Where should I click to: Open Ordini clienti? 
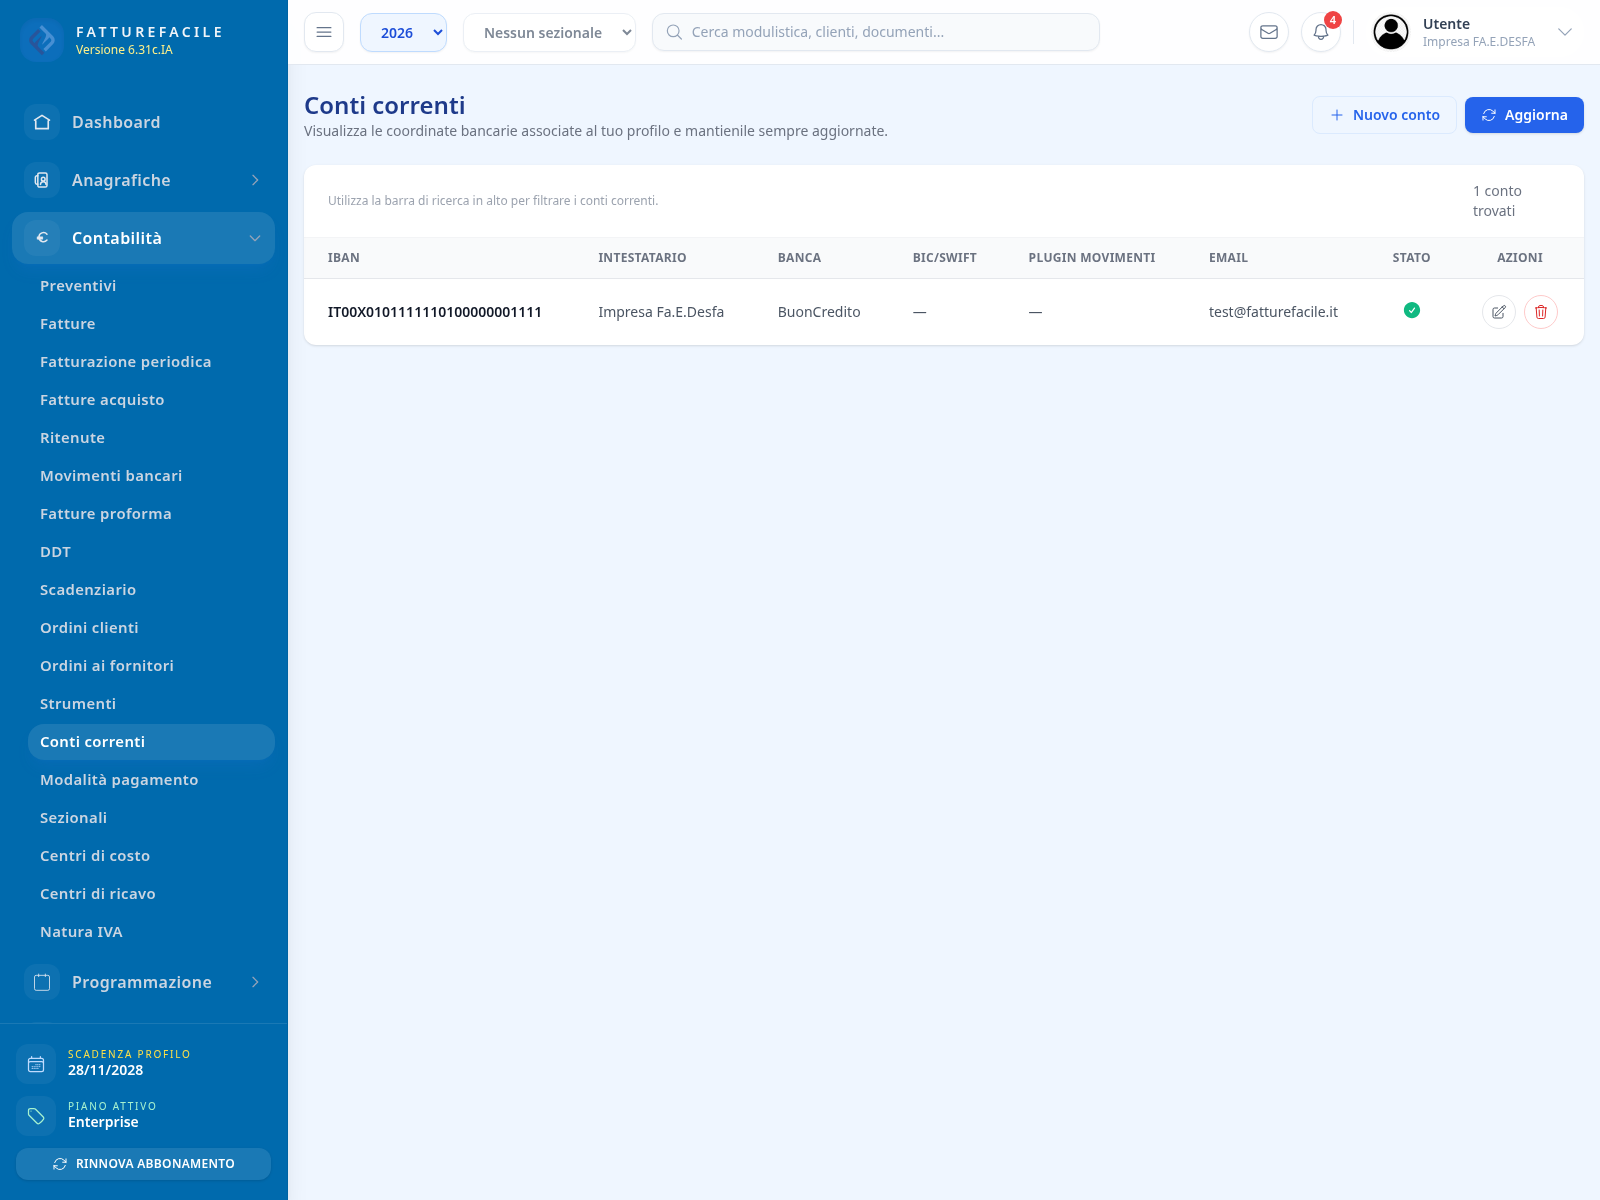[151, 628]
